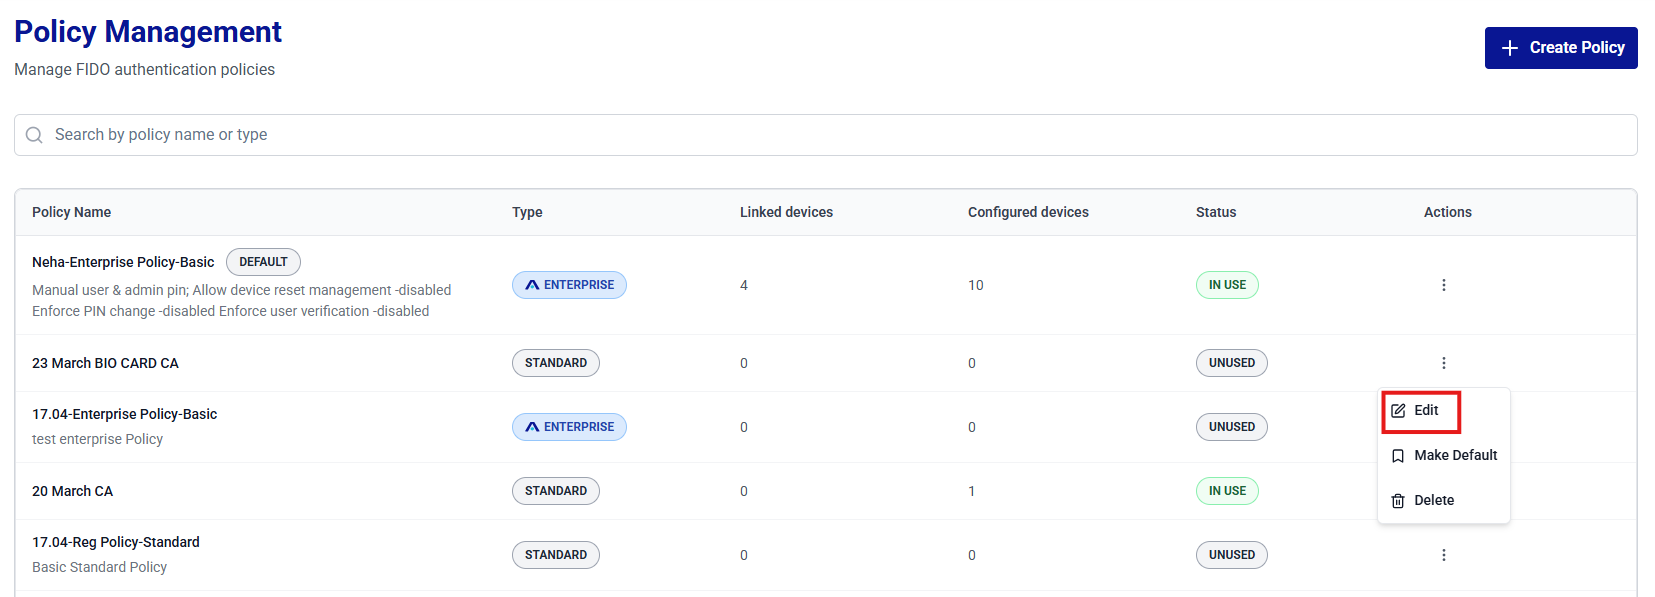The height and width of the screenshot is (597, 1655).
Task: Open actions menu for 17.04-Reg Policy-Standard
Action: (x=1443, y=555)
